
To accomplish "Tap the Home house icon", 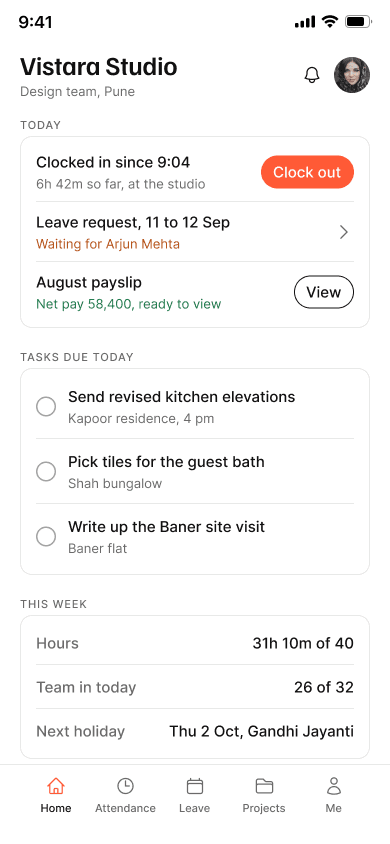I will point(56,786).
